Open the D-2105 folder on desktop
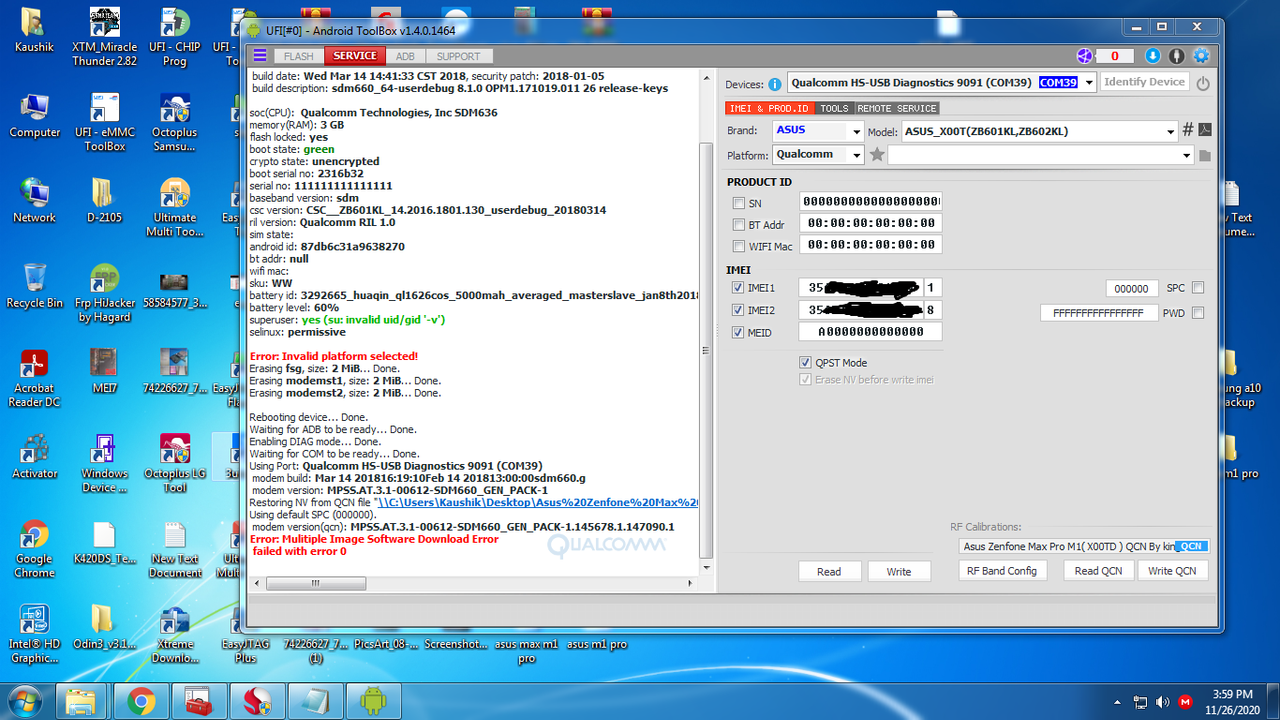The height and width of the screenshot is (720, 1280). 104,201
